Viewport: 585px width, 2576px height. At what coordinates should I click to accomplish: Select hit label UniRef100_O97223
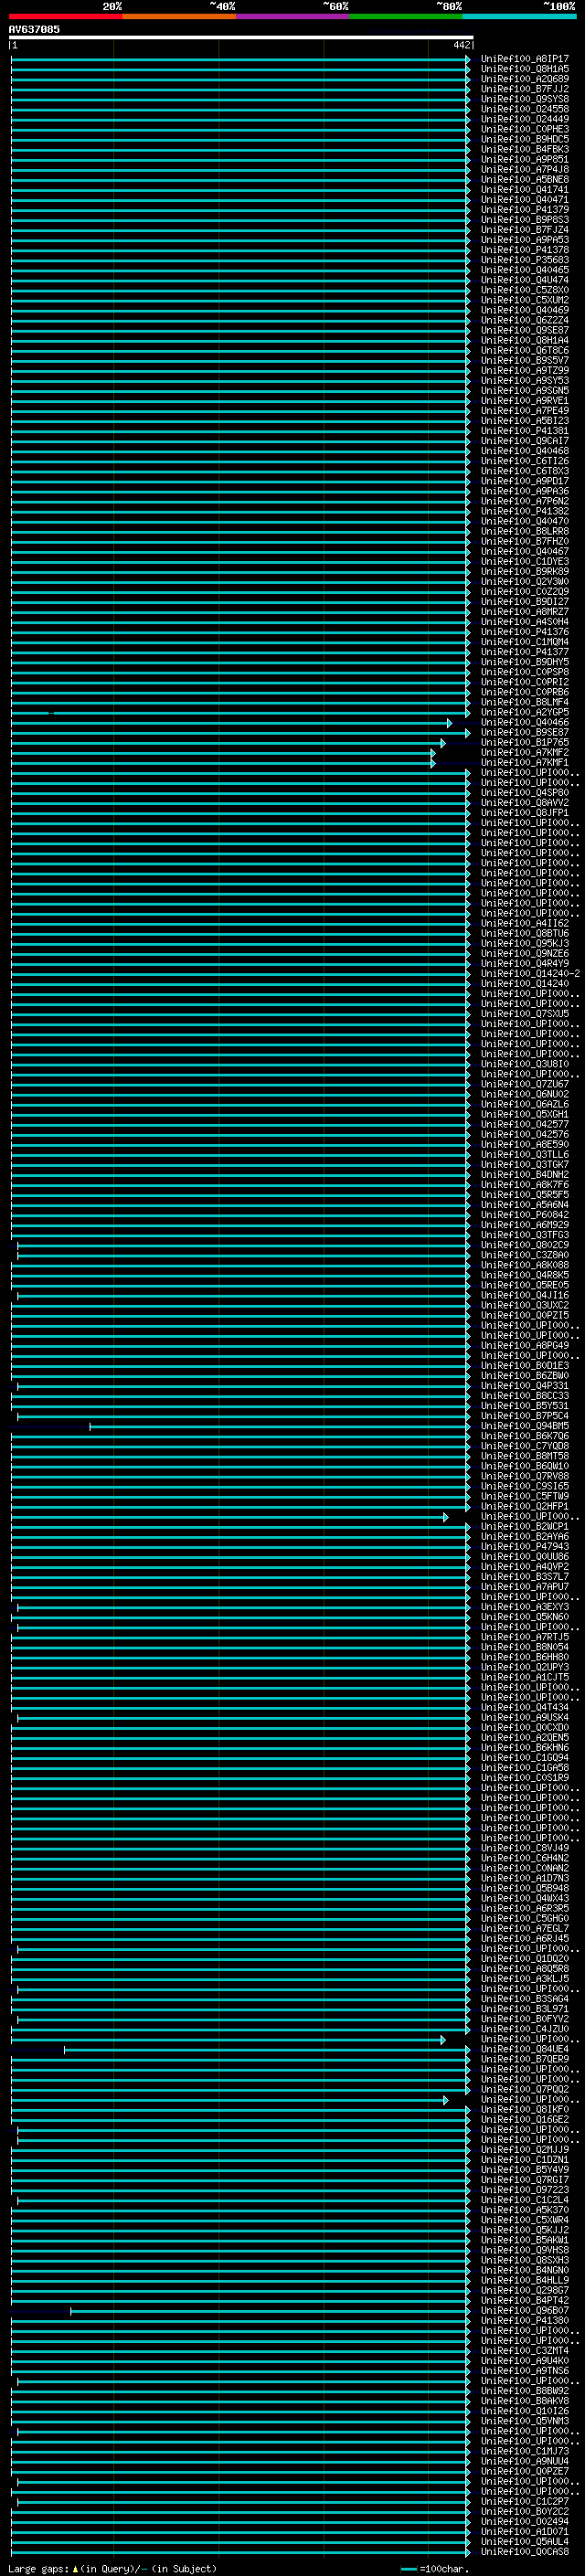point(524,2189)
